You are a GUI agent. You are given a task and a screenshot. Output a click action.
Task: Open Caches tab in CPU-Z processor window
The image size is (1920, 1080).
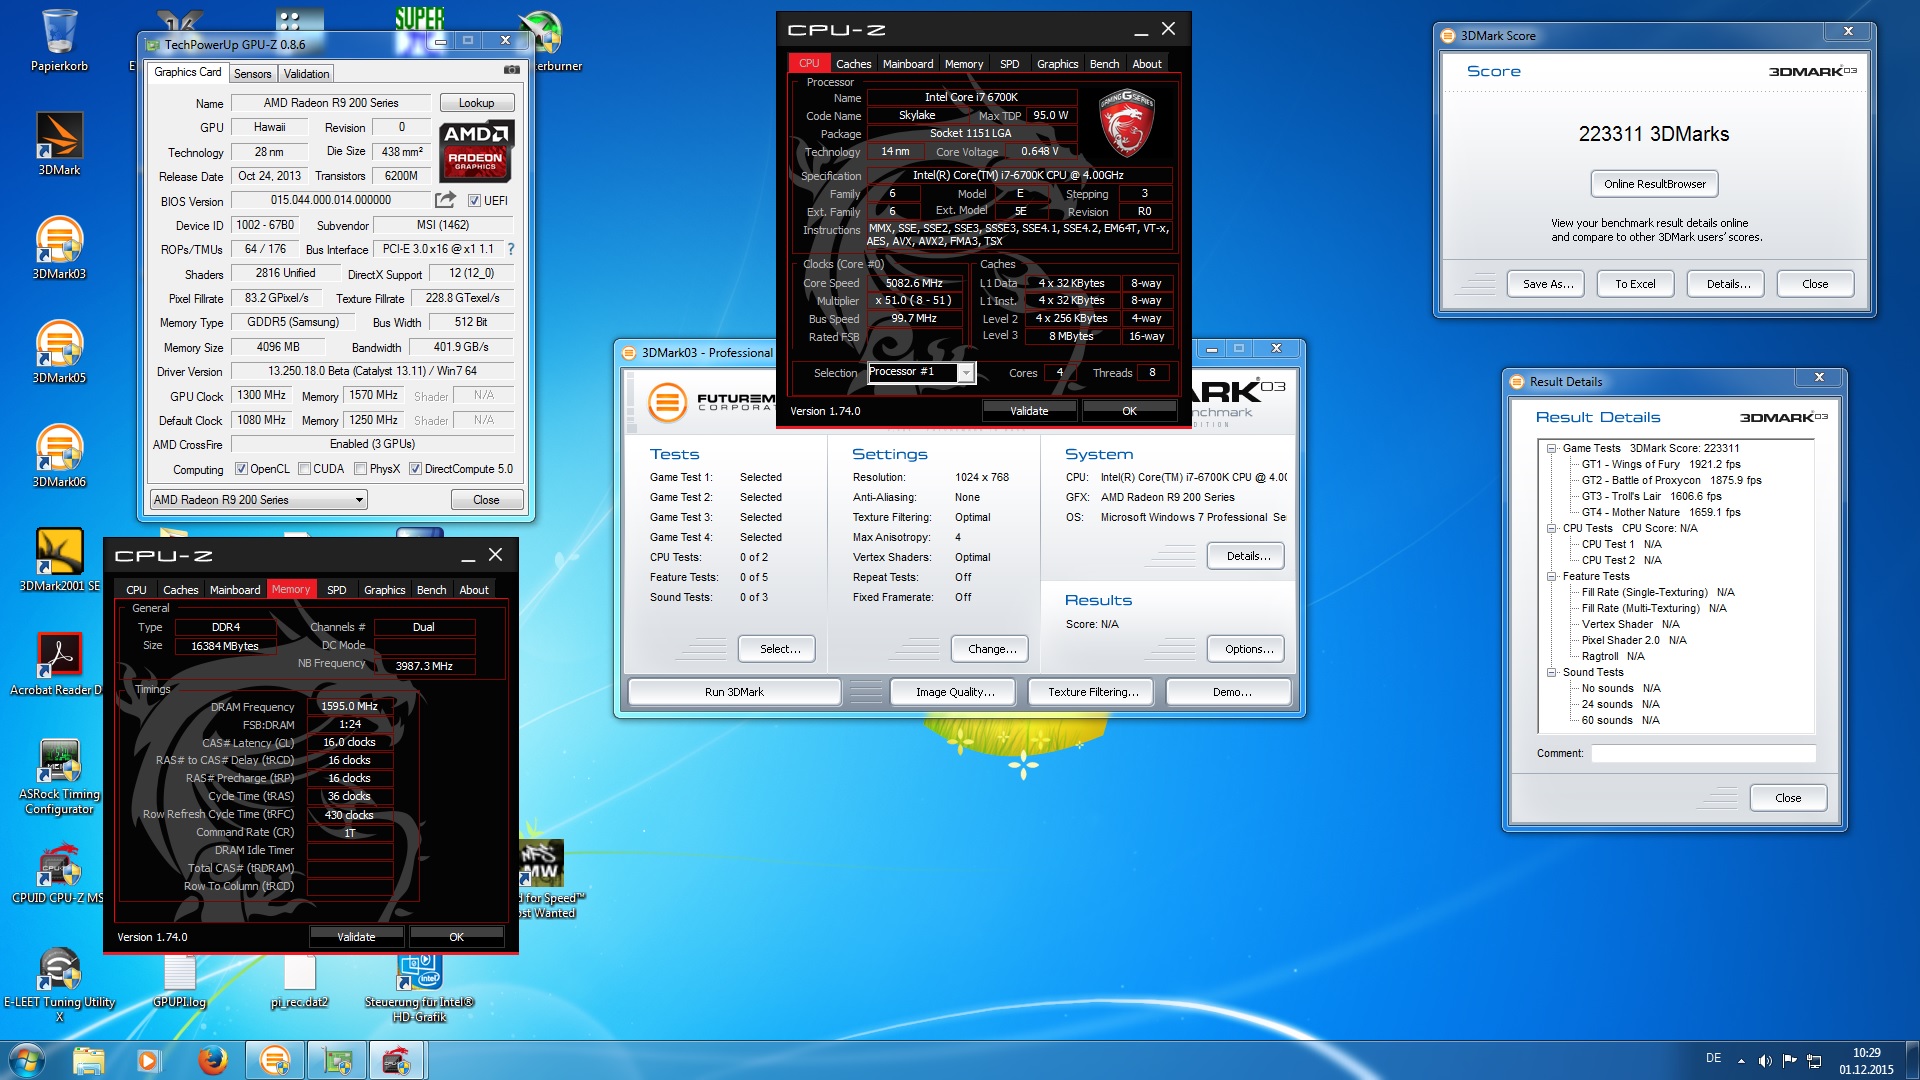click(853, 64)
